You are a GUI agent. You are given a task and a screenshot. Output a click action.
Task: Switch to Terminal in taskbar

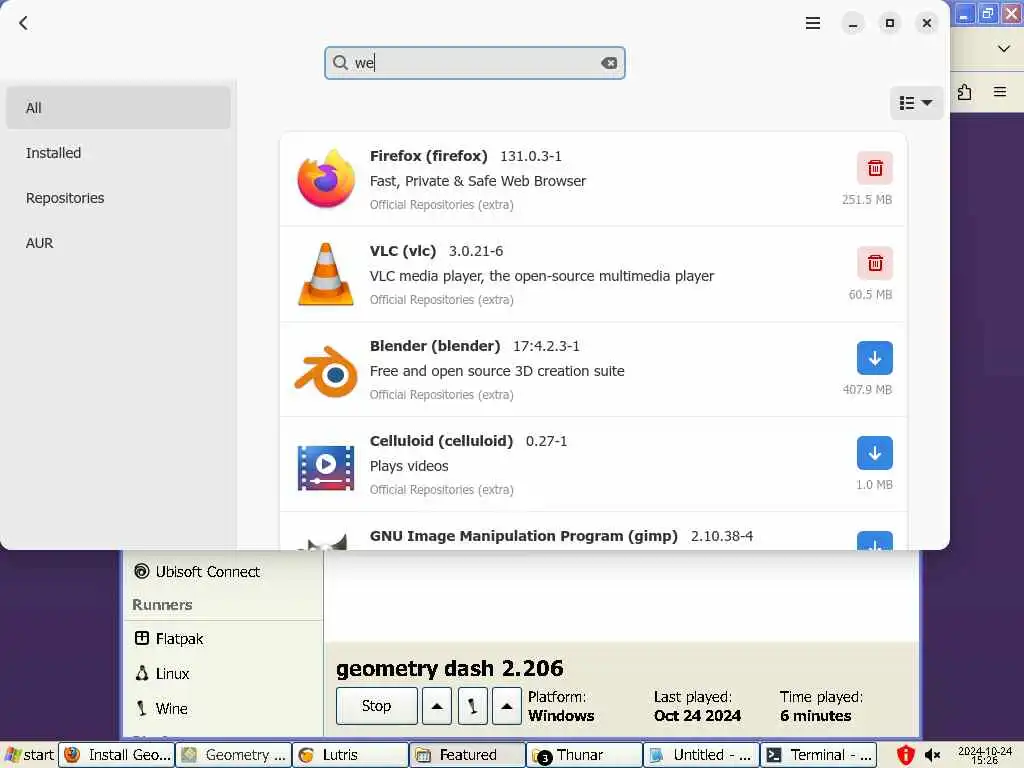(x=818, y=755)
